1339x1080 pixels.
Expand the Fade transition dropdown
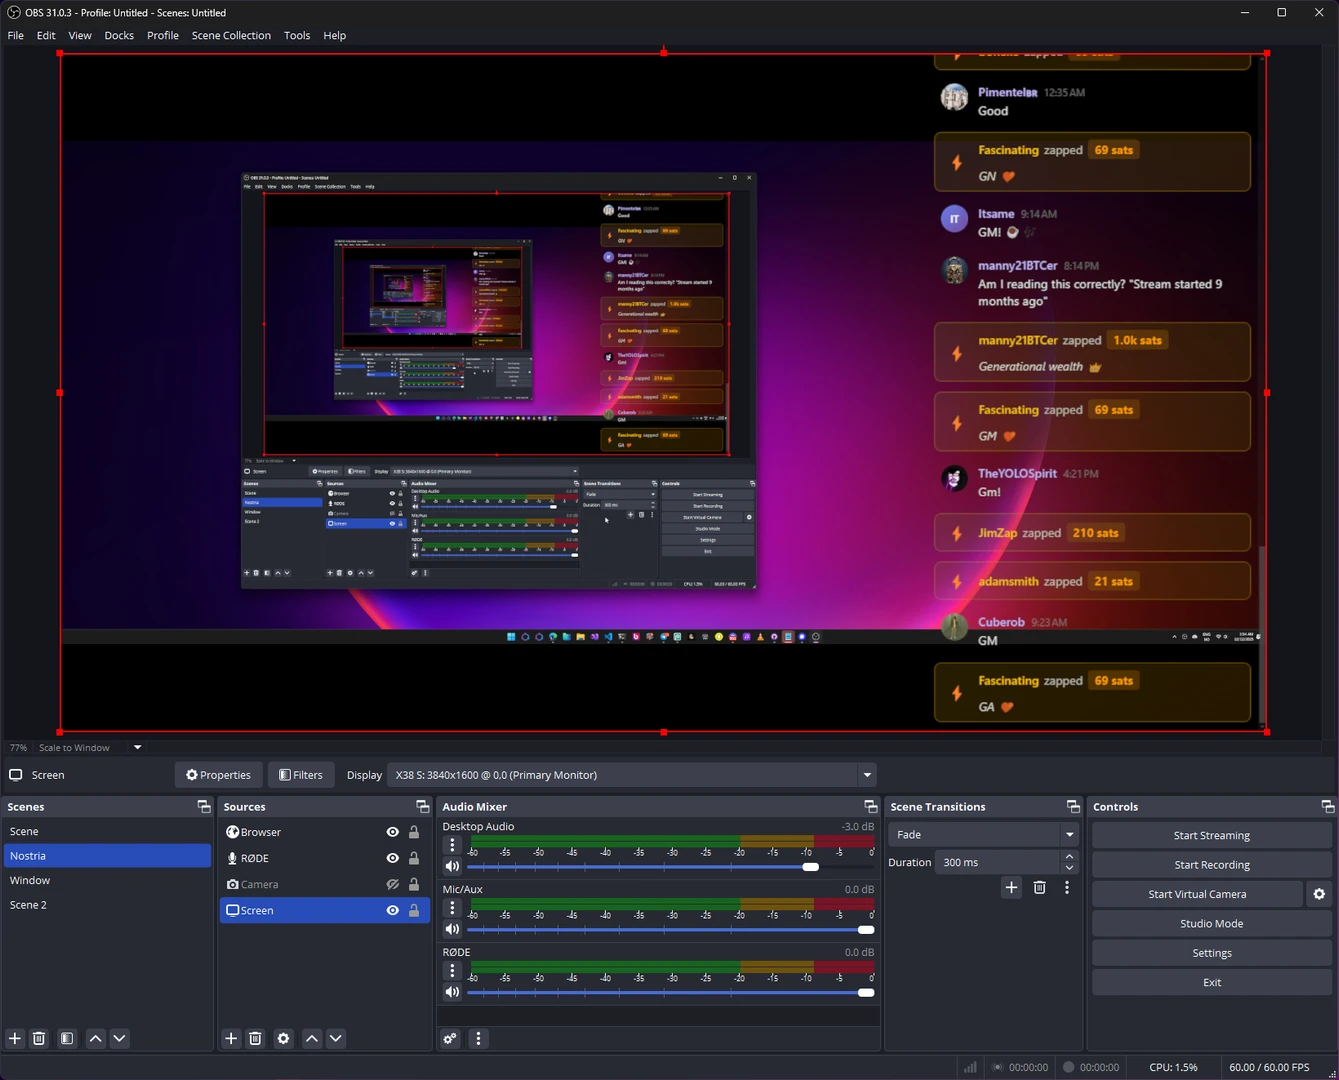pyautogui.click(x=1069, y=835)
